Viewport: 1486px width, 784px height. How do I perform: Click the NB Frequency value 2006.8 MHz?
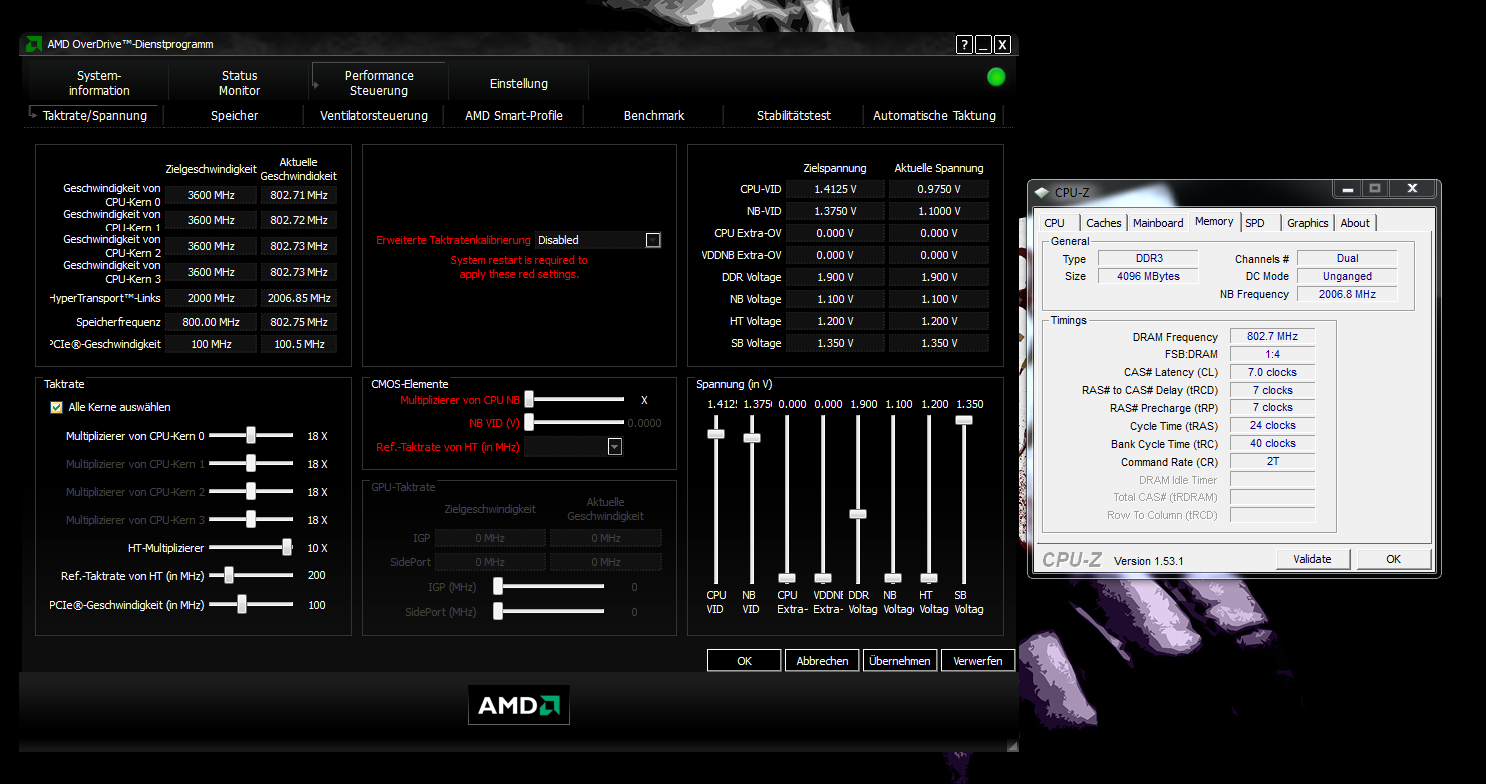[x=1347, y=294]
